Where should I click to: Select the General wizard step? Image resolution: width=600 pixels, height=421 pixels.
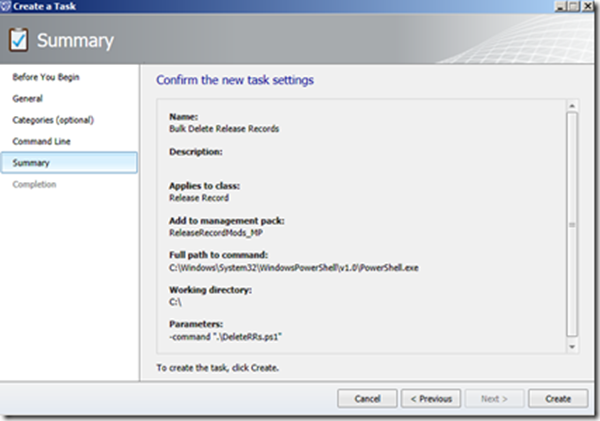28,98
